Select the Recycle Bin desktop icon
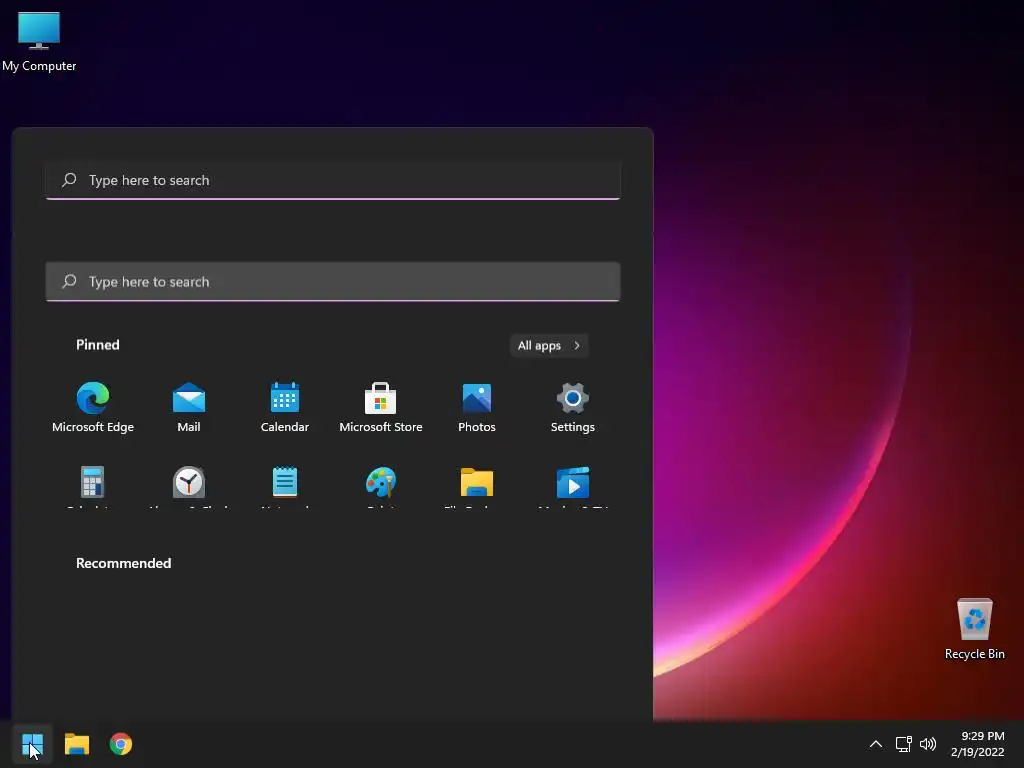 point(974,629)
